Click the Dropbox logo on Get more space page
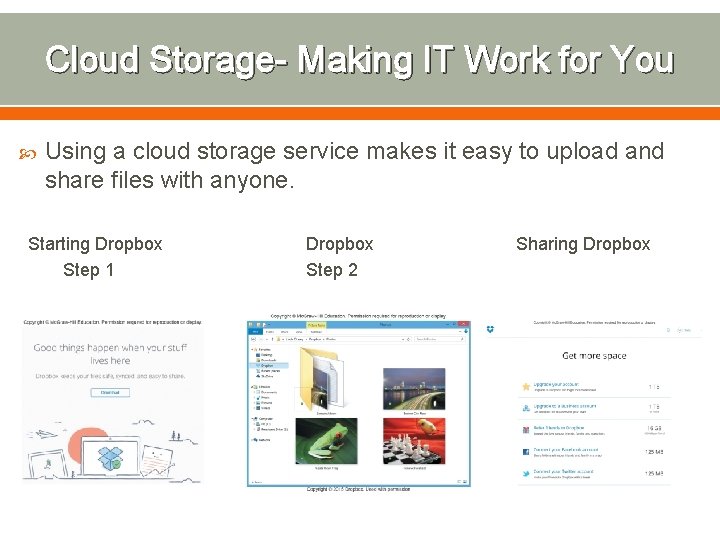The height and width of the screenshot is (540, 720). click(x=490, y=329)
